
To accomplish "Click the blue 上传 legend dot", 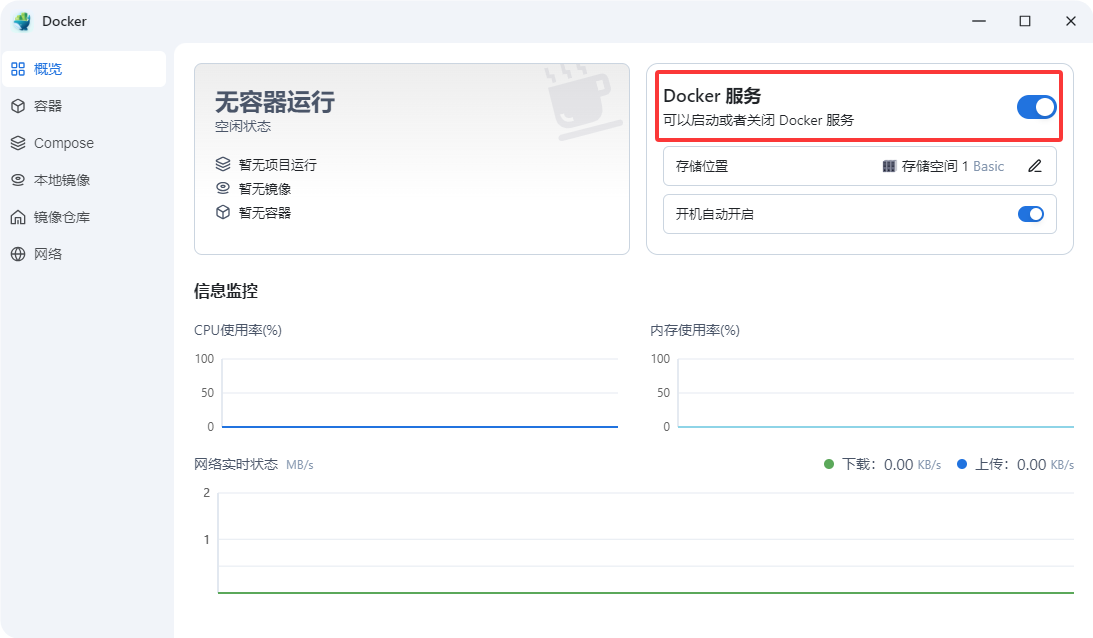I will (x=962, y=464).
